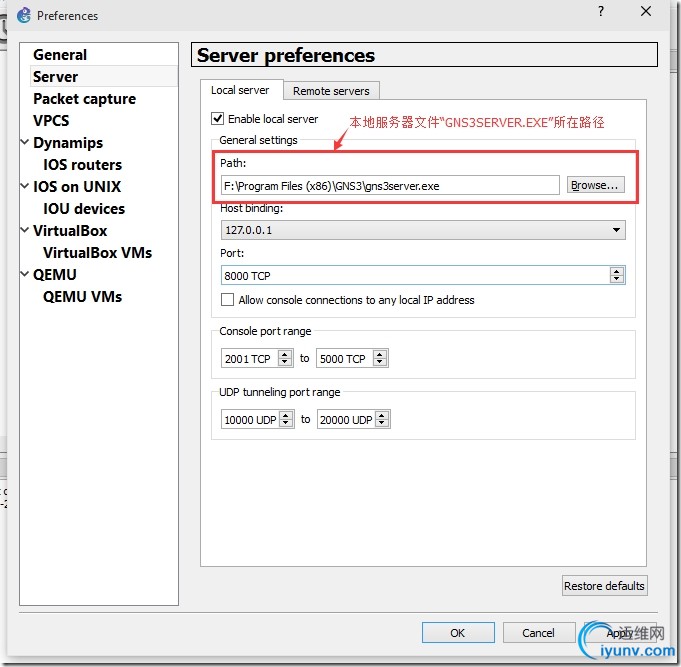The height and width of the screenshot is (667, 681).
Task: Switch to the Remote servers tab
Action: pos(331,91)
